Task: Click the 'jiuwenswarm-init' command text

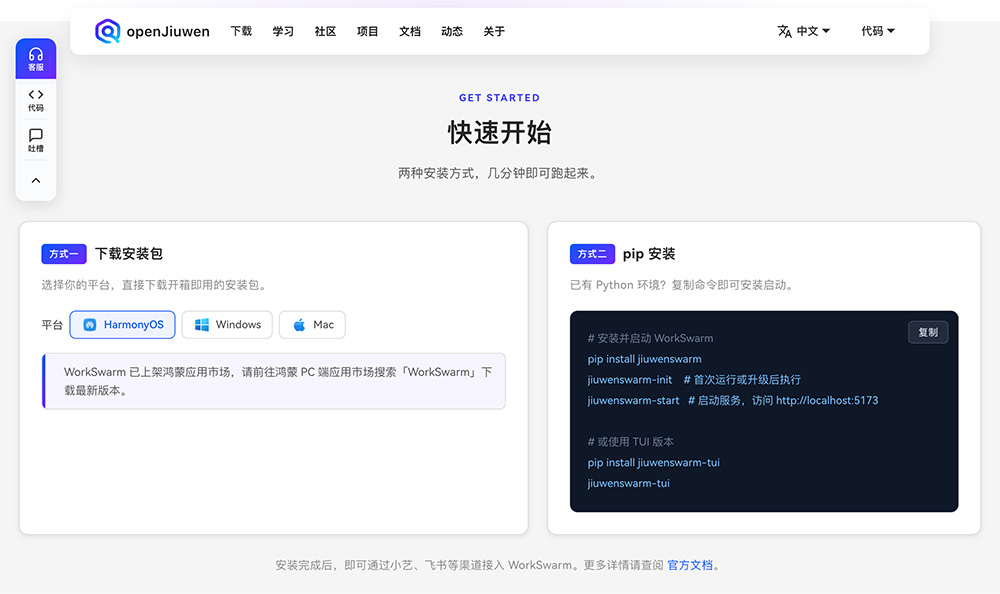Action: (629, 380)
